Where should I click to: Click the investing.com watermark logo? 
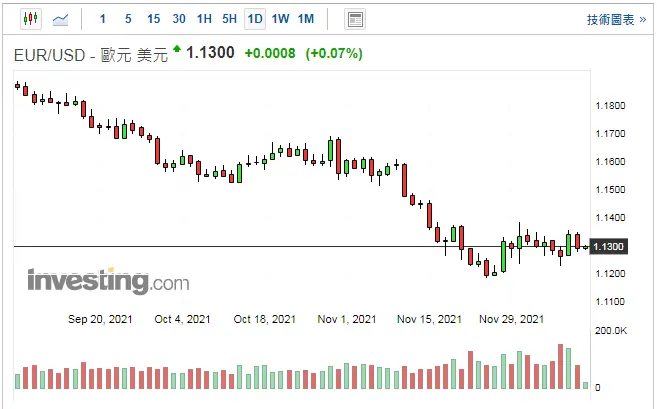click(108, 281)
